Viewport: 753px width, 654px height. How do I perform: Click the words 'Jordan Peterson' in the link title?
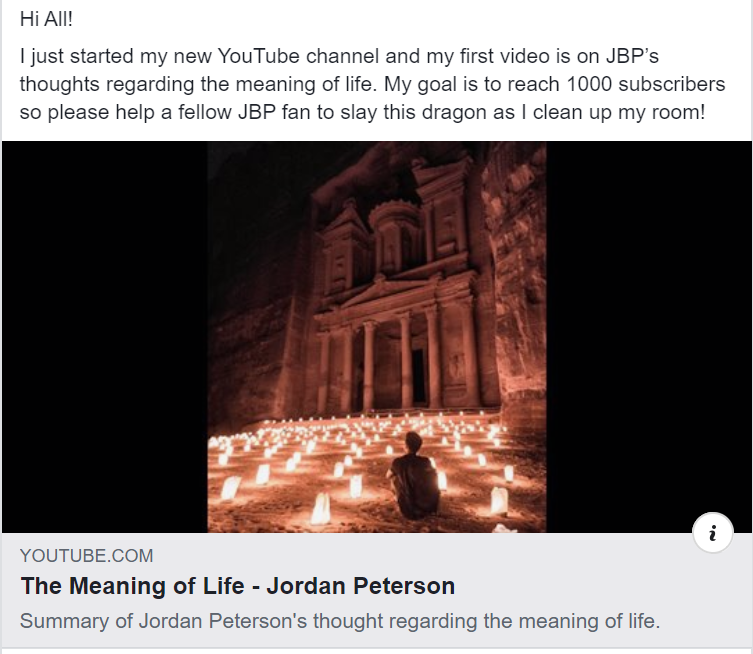pyautogui.click(x=361, y=586)
